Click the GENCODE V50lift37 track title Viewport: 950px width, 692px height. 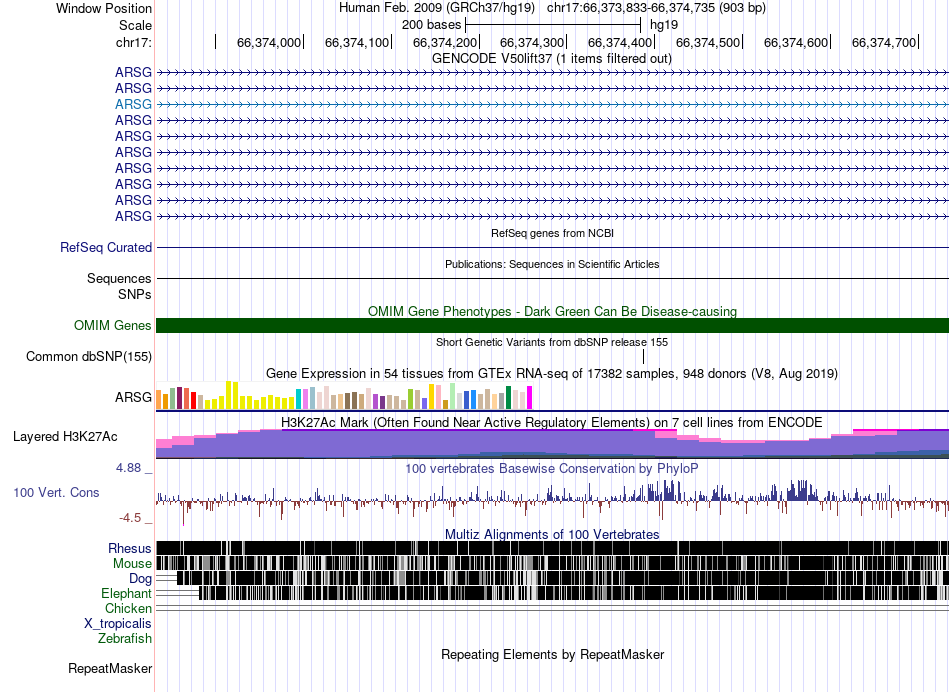(x=552, y=58)
